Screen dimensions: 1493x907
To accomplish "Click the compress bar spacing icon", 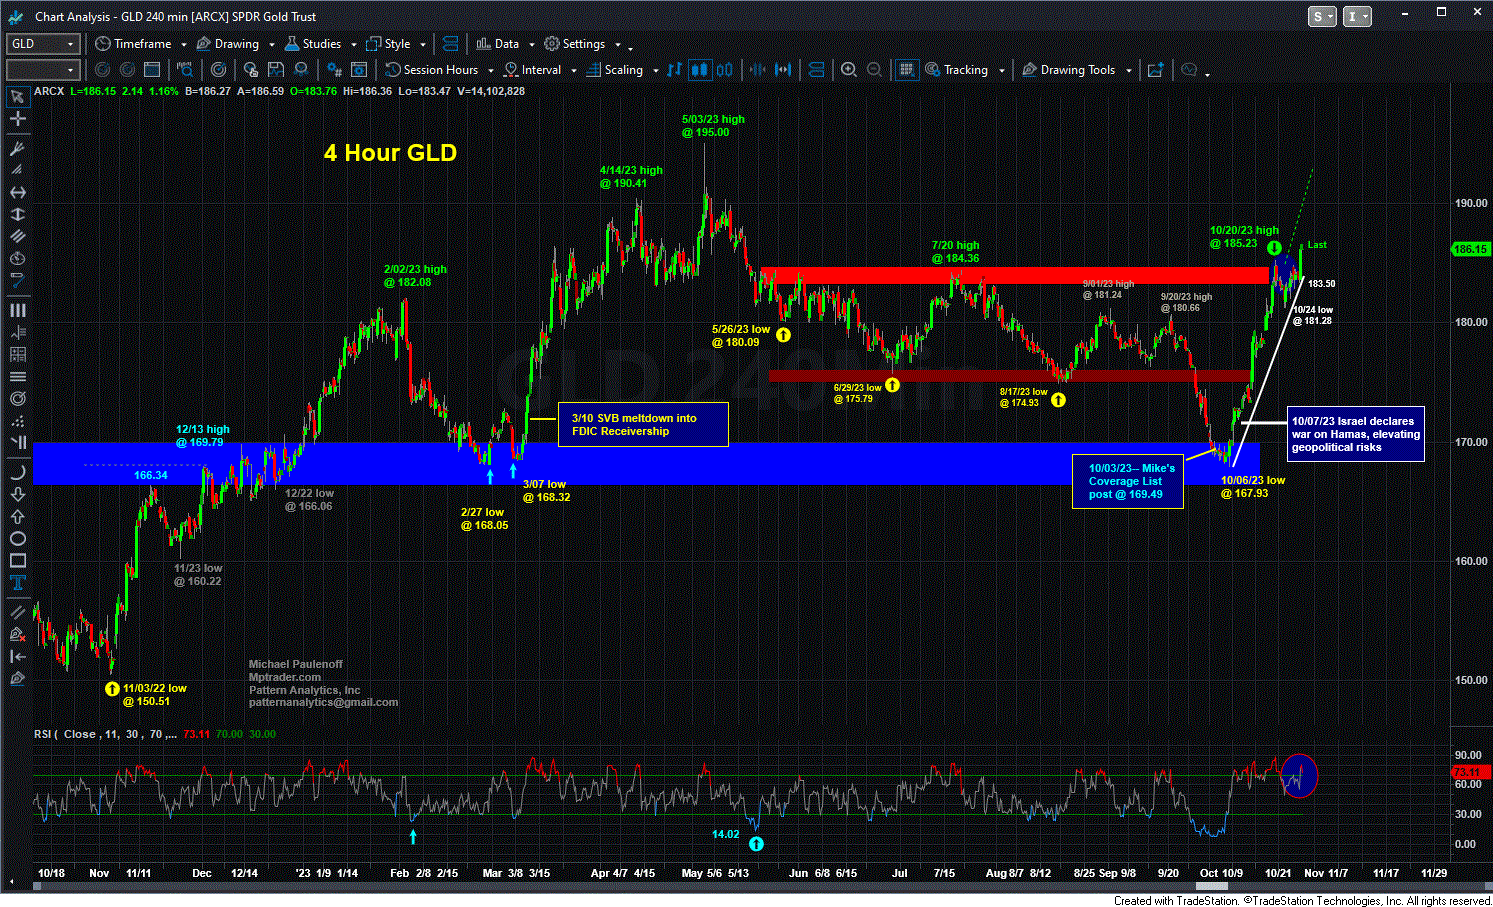I will [x=758, y=70].
